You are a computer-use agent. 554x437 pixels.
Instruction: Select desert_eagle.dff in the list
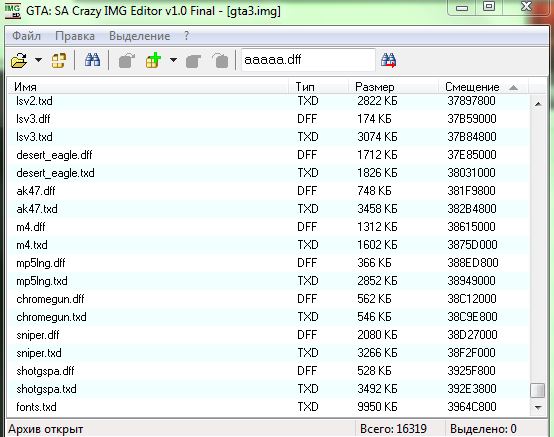pyautogui.click(x=268, y=155)
